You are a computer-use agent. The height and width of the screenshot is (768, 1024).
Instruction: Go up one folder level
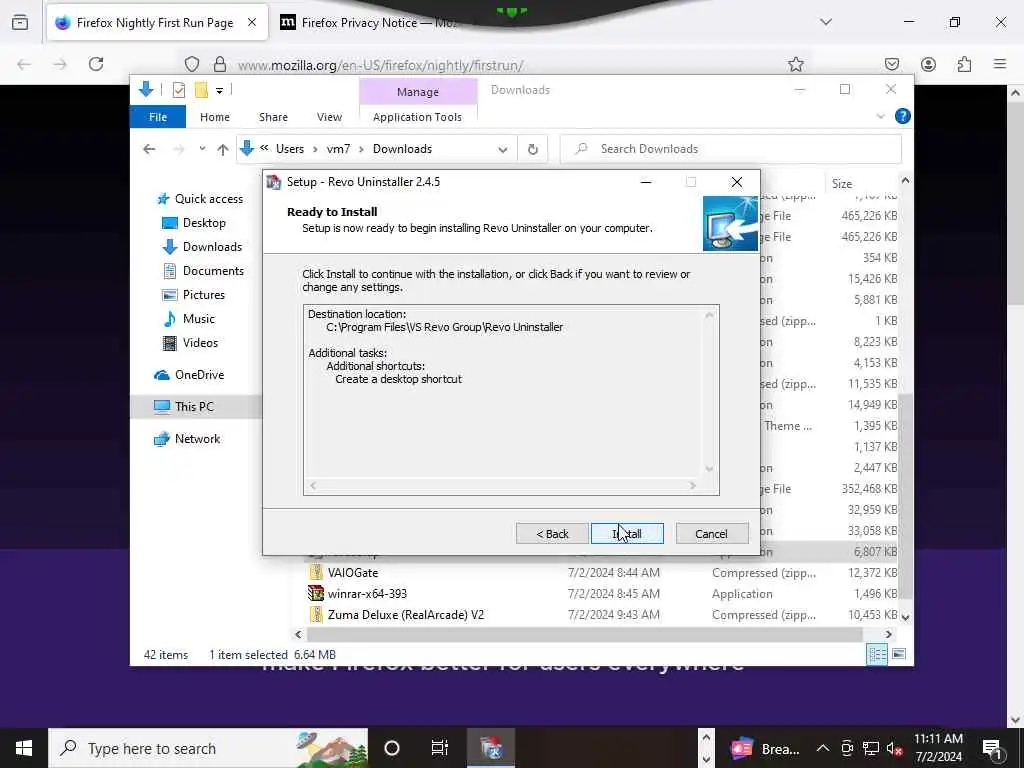pos(223,150)
